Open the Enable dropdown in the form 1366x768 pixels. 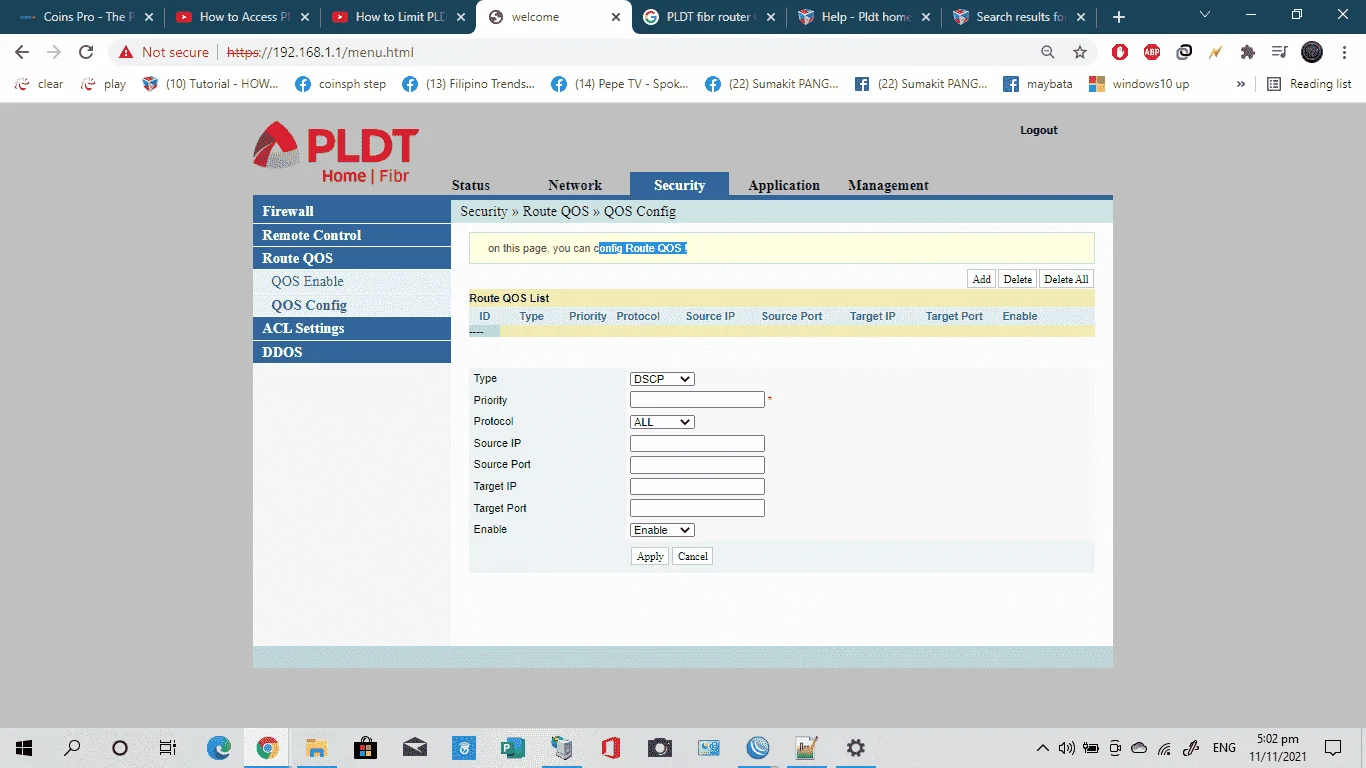pyautogui.click(x=662, y=530)
